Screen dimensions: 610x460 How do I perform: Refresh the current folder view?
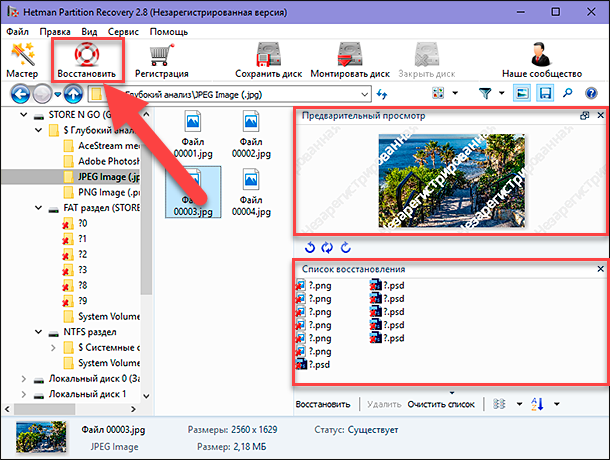click(x=382, y=94)
